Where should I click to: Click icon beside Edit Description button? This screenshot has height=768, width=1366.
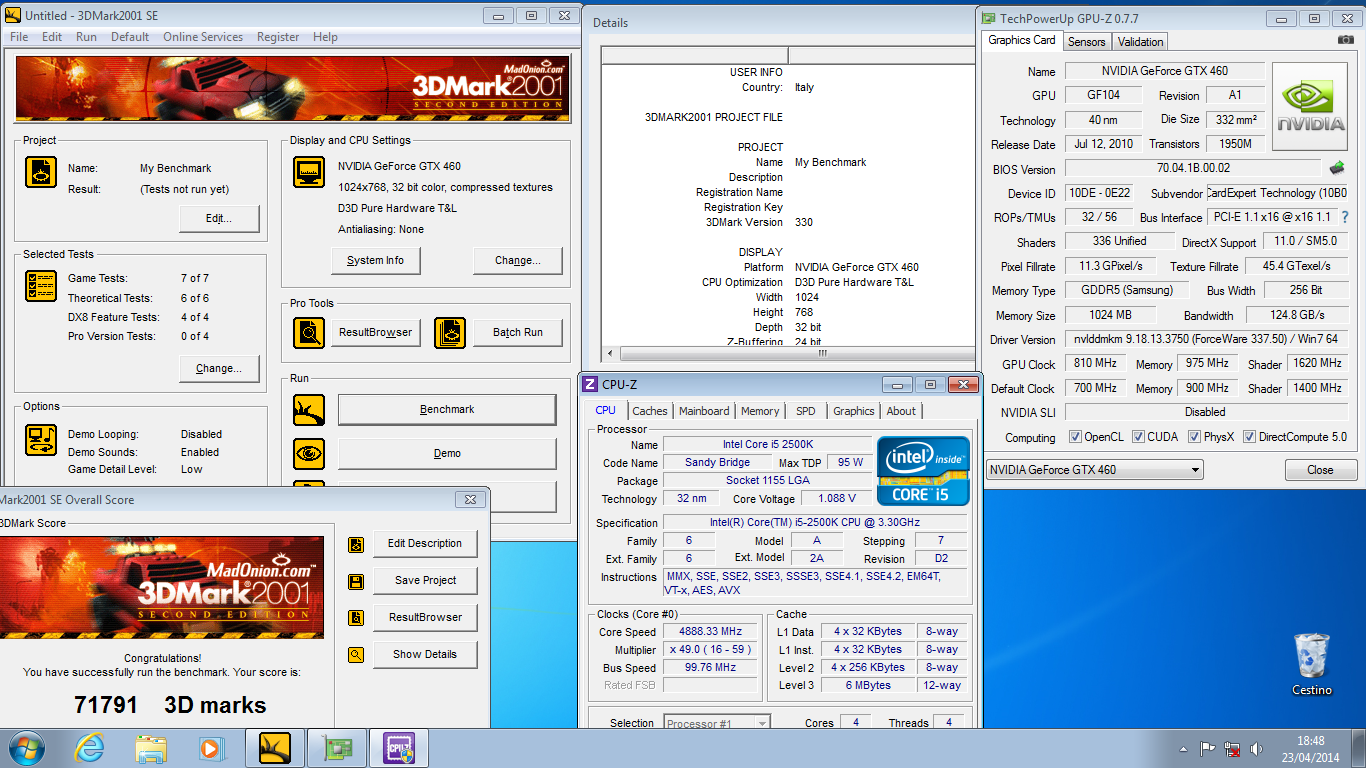coord(355,544)
